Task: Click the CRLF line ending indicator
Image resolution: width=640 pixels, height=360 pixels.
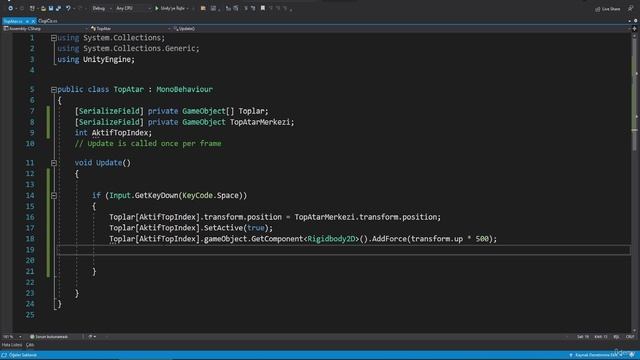Action: click(x=630, y=337)
